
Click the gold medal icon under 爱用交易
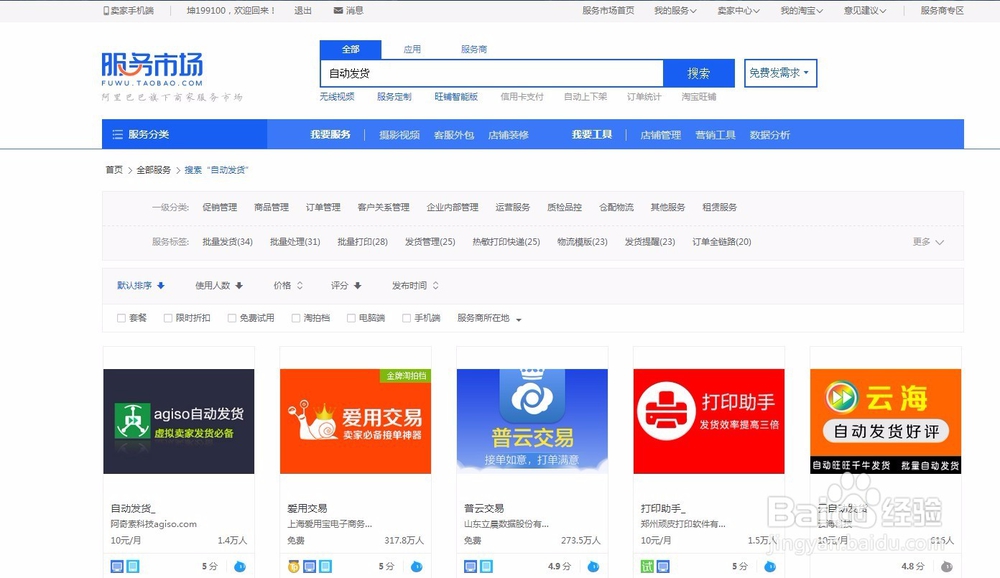[x=293, y=567]
